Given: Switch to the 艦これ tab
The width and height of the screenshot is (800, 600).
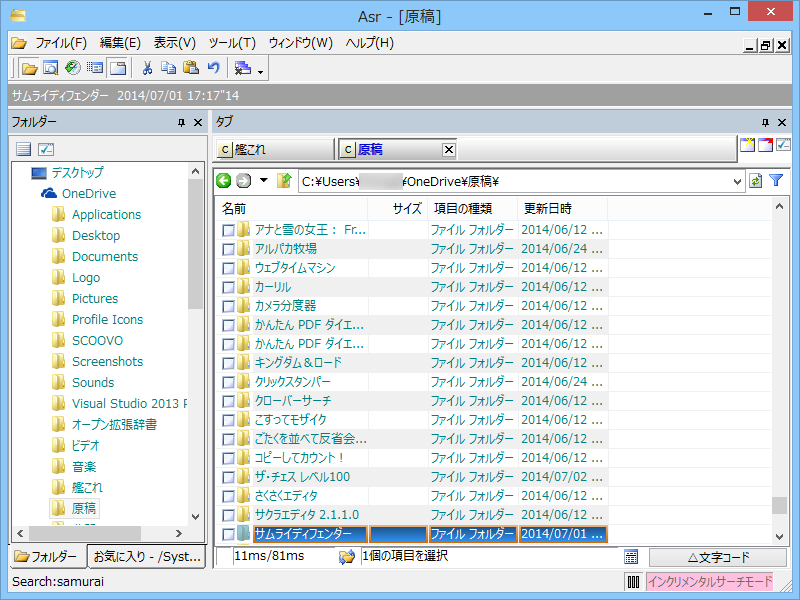Looking at the screenshot, I should pyautogui.click(x=274, y=149).
